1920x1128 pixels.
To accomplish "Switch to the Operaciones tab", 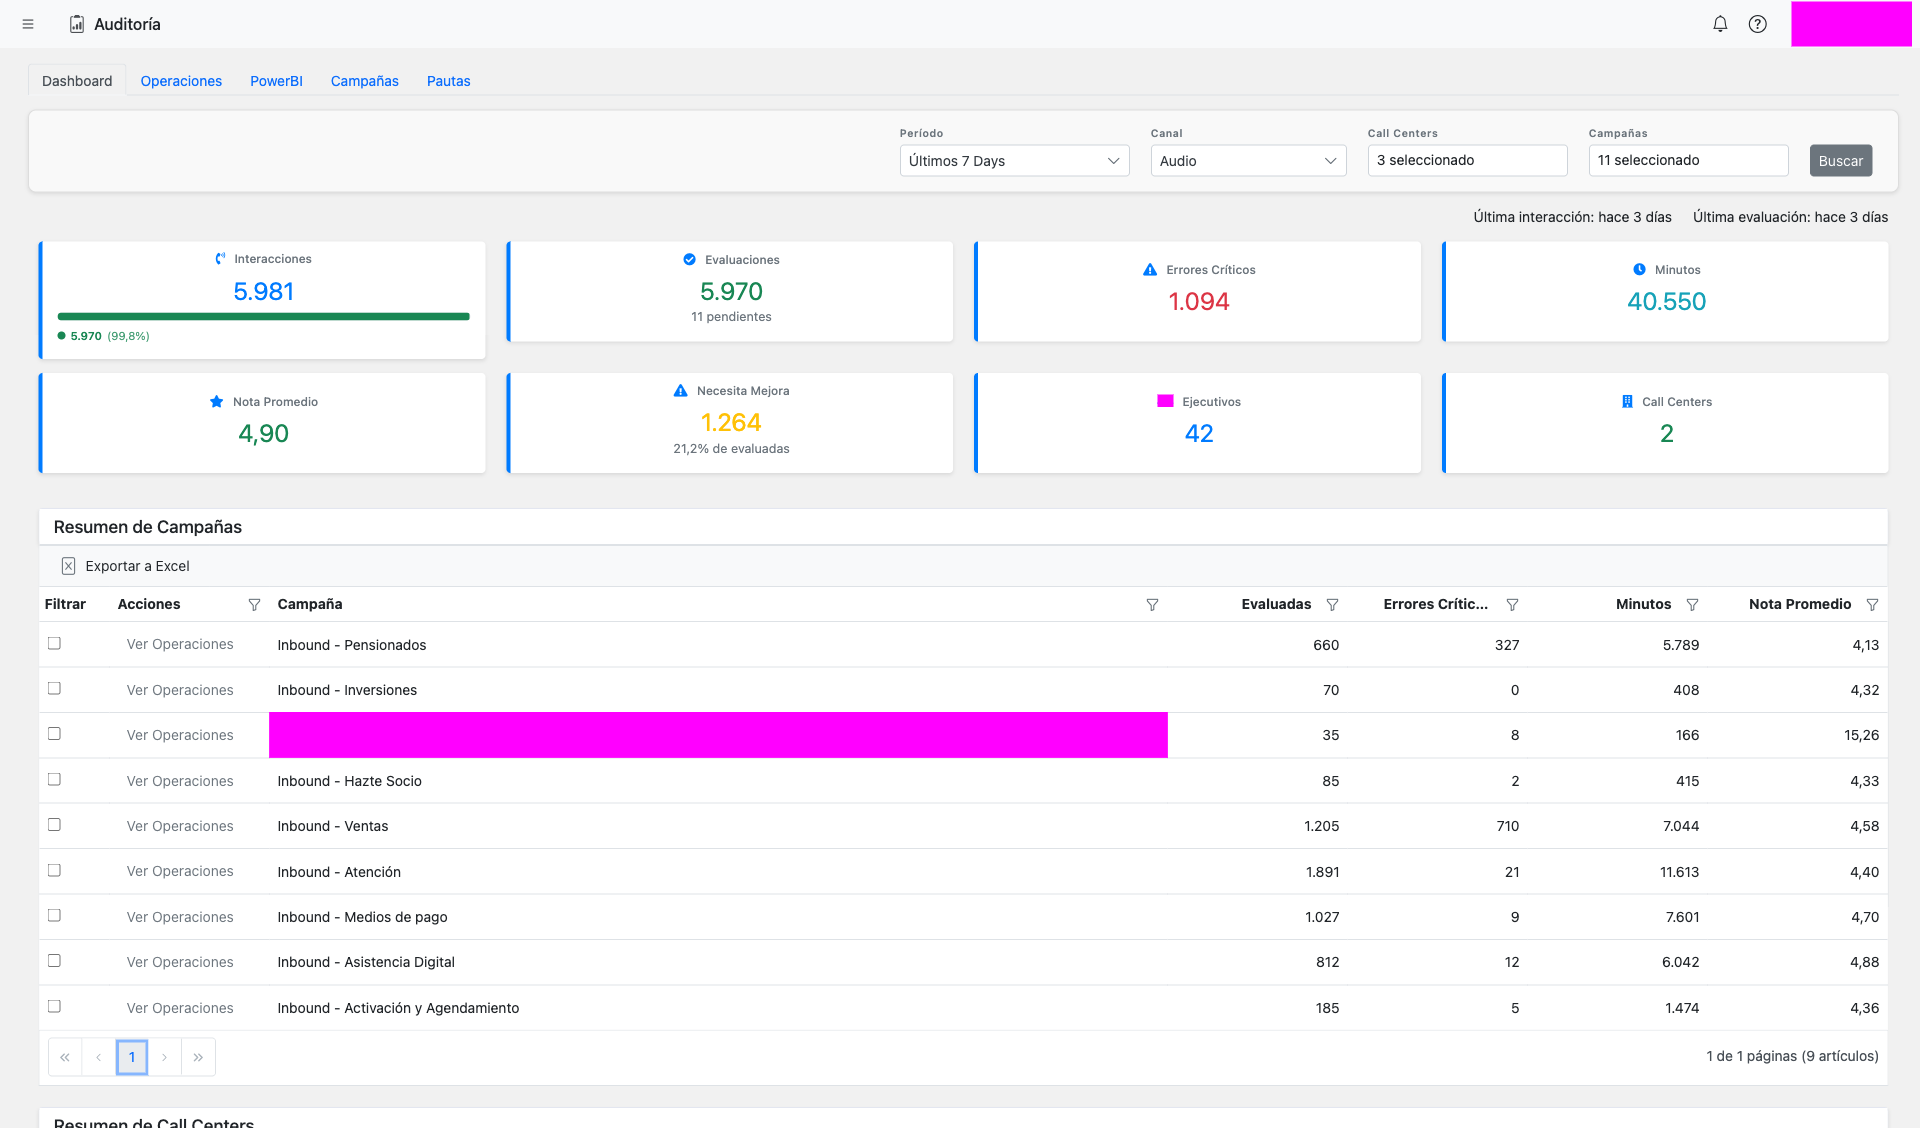I will [x=181, y=80].
